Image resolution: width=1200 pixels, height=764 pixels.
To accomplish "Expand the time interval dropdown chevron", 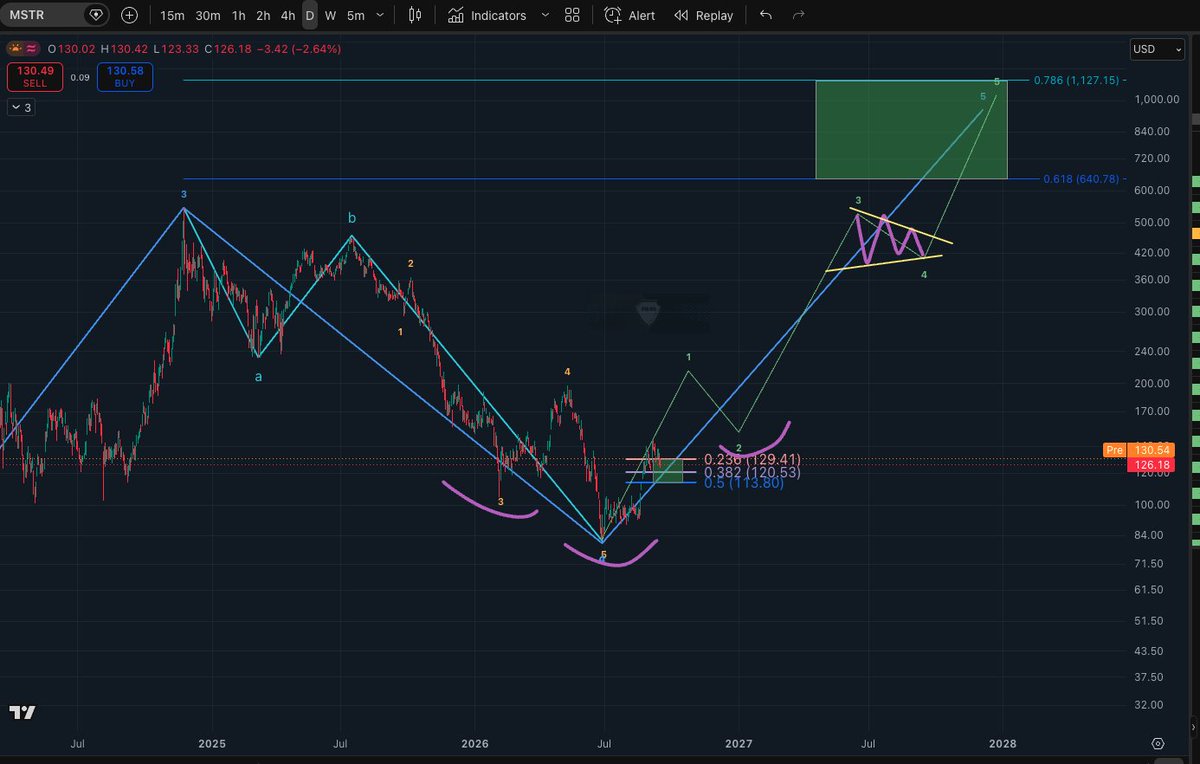I will [380, 16].
